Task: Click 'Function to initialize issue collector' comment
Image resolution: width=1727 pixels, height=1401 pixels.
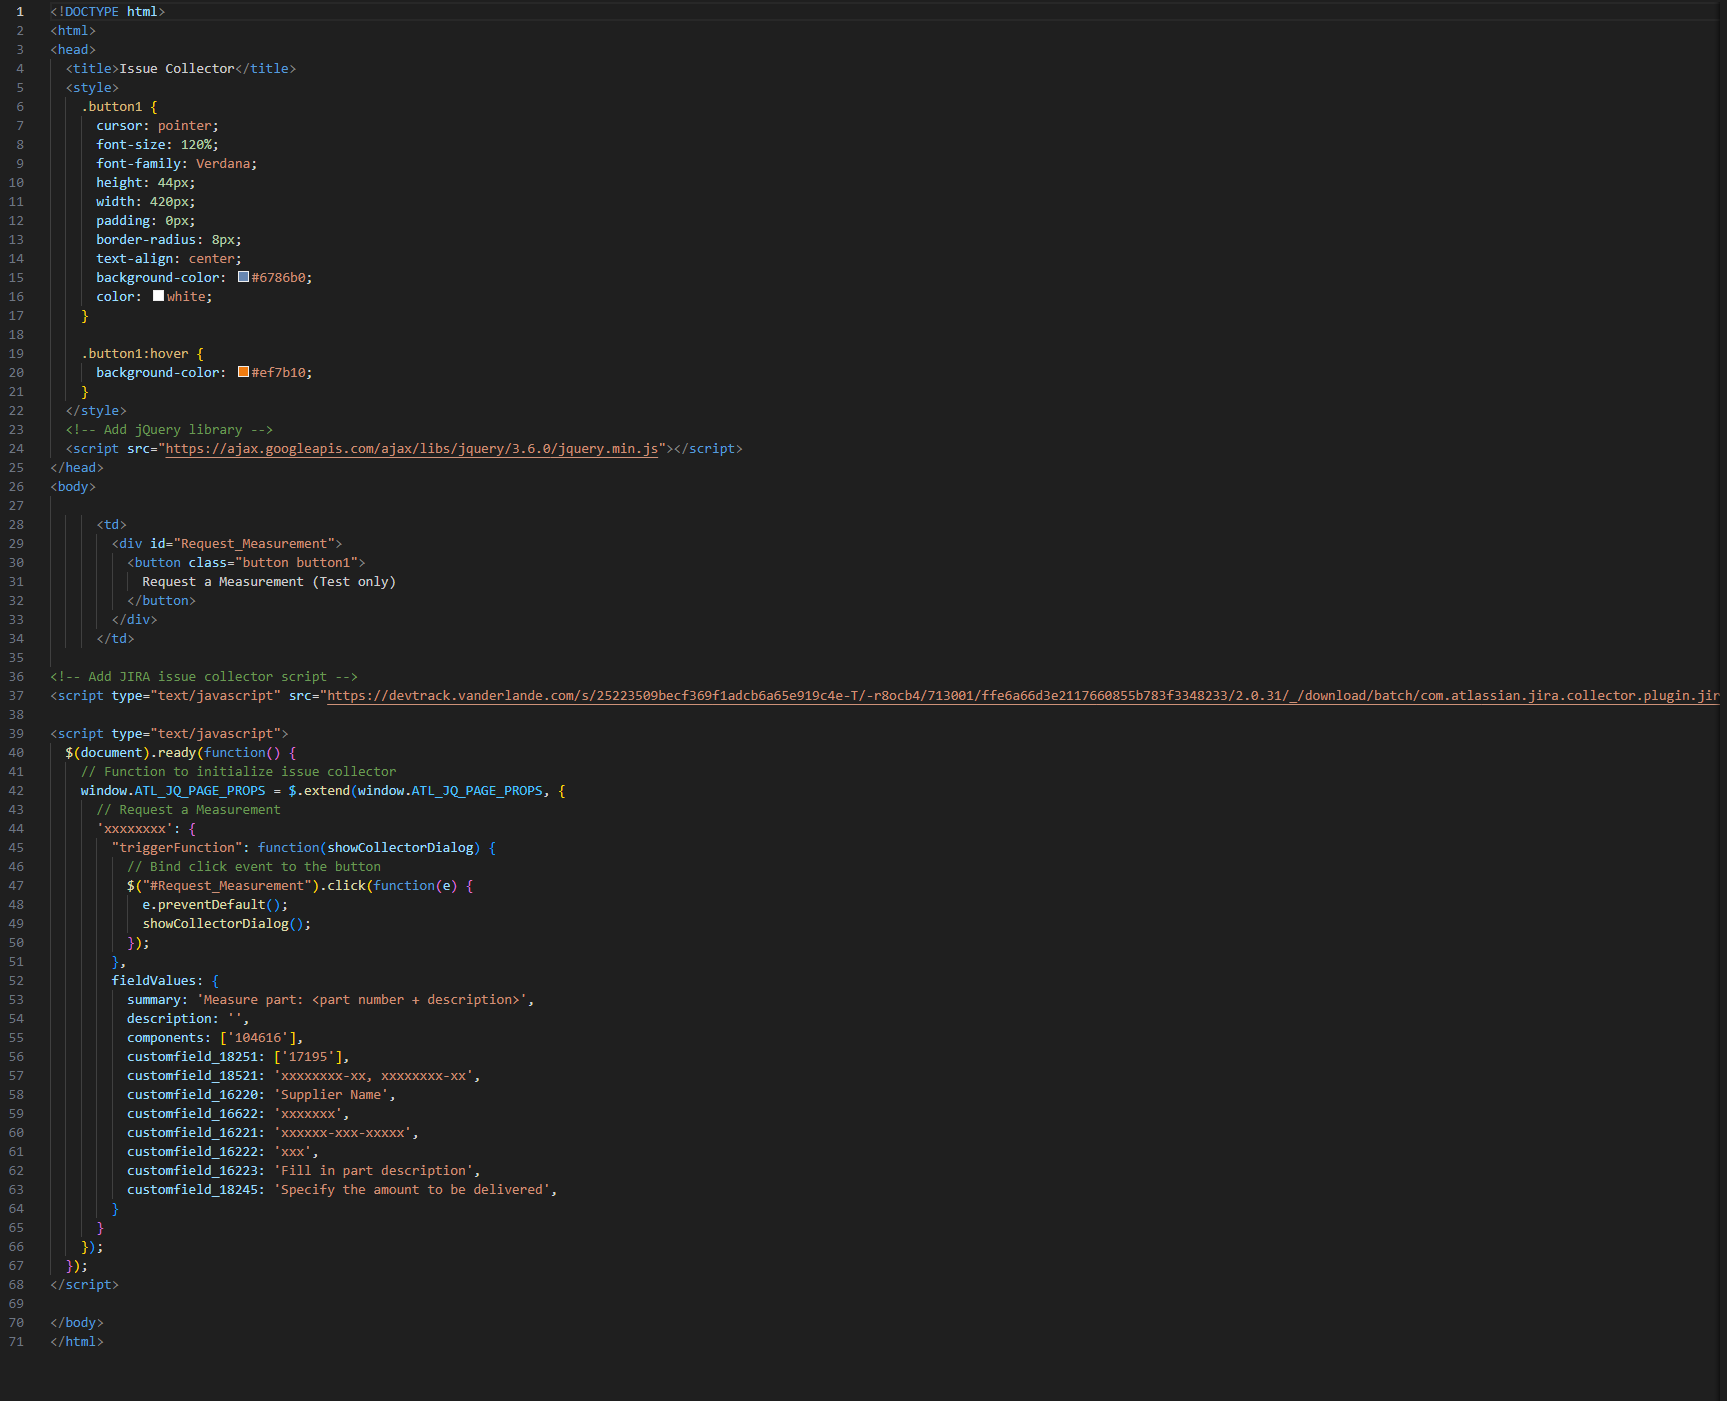Action: [x=239, y=772]
